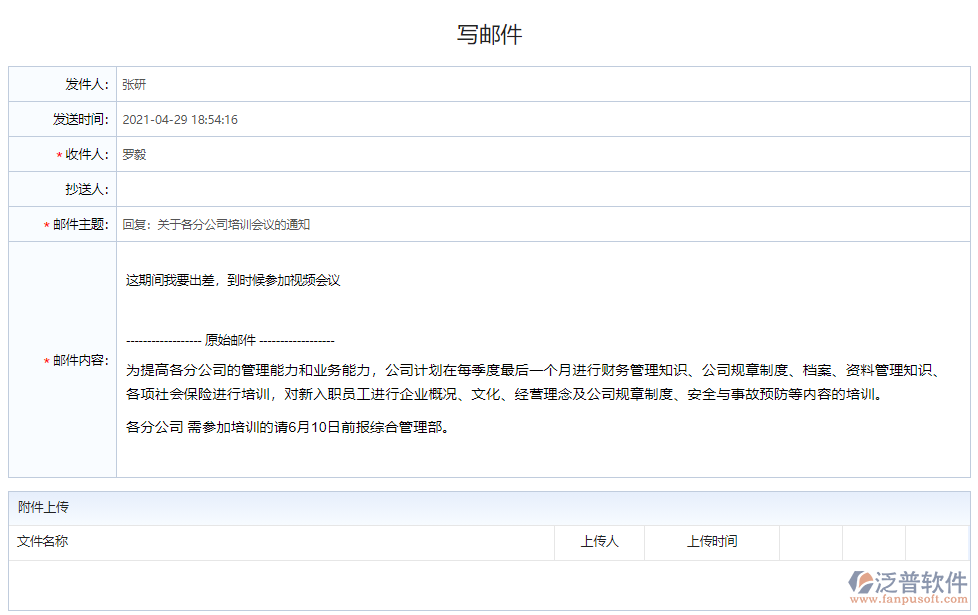
Task: Click the empty 抄送人 CC field
Action: (x=300, y=189)
